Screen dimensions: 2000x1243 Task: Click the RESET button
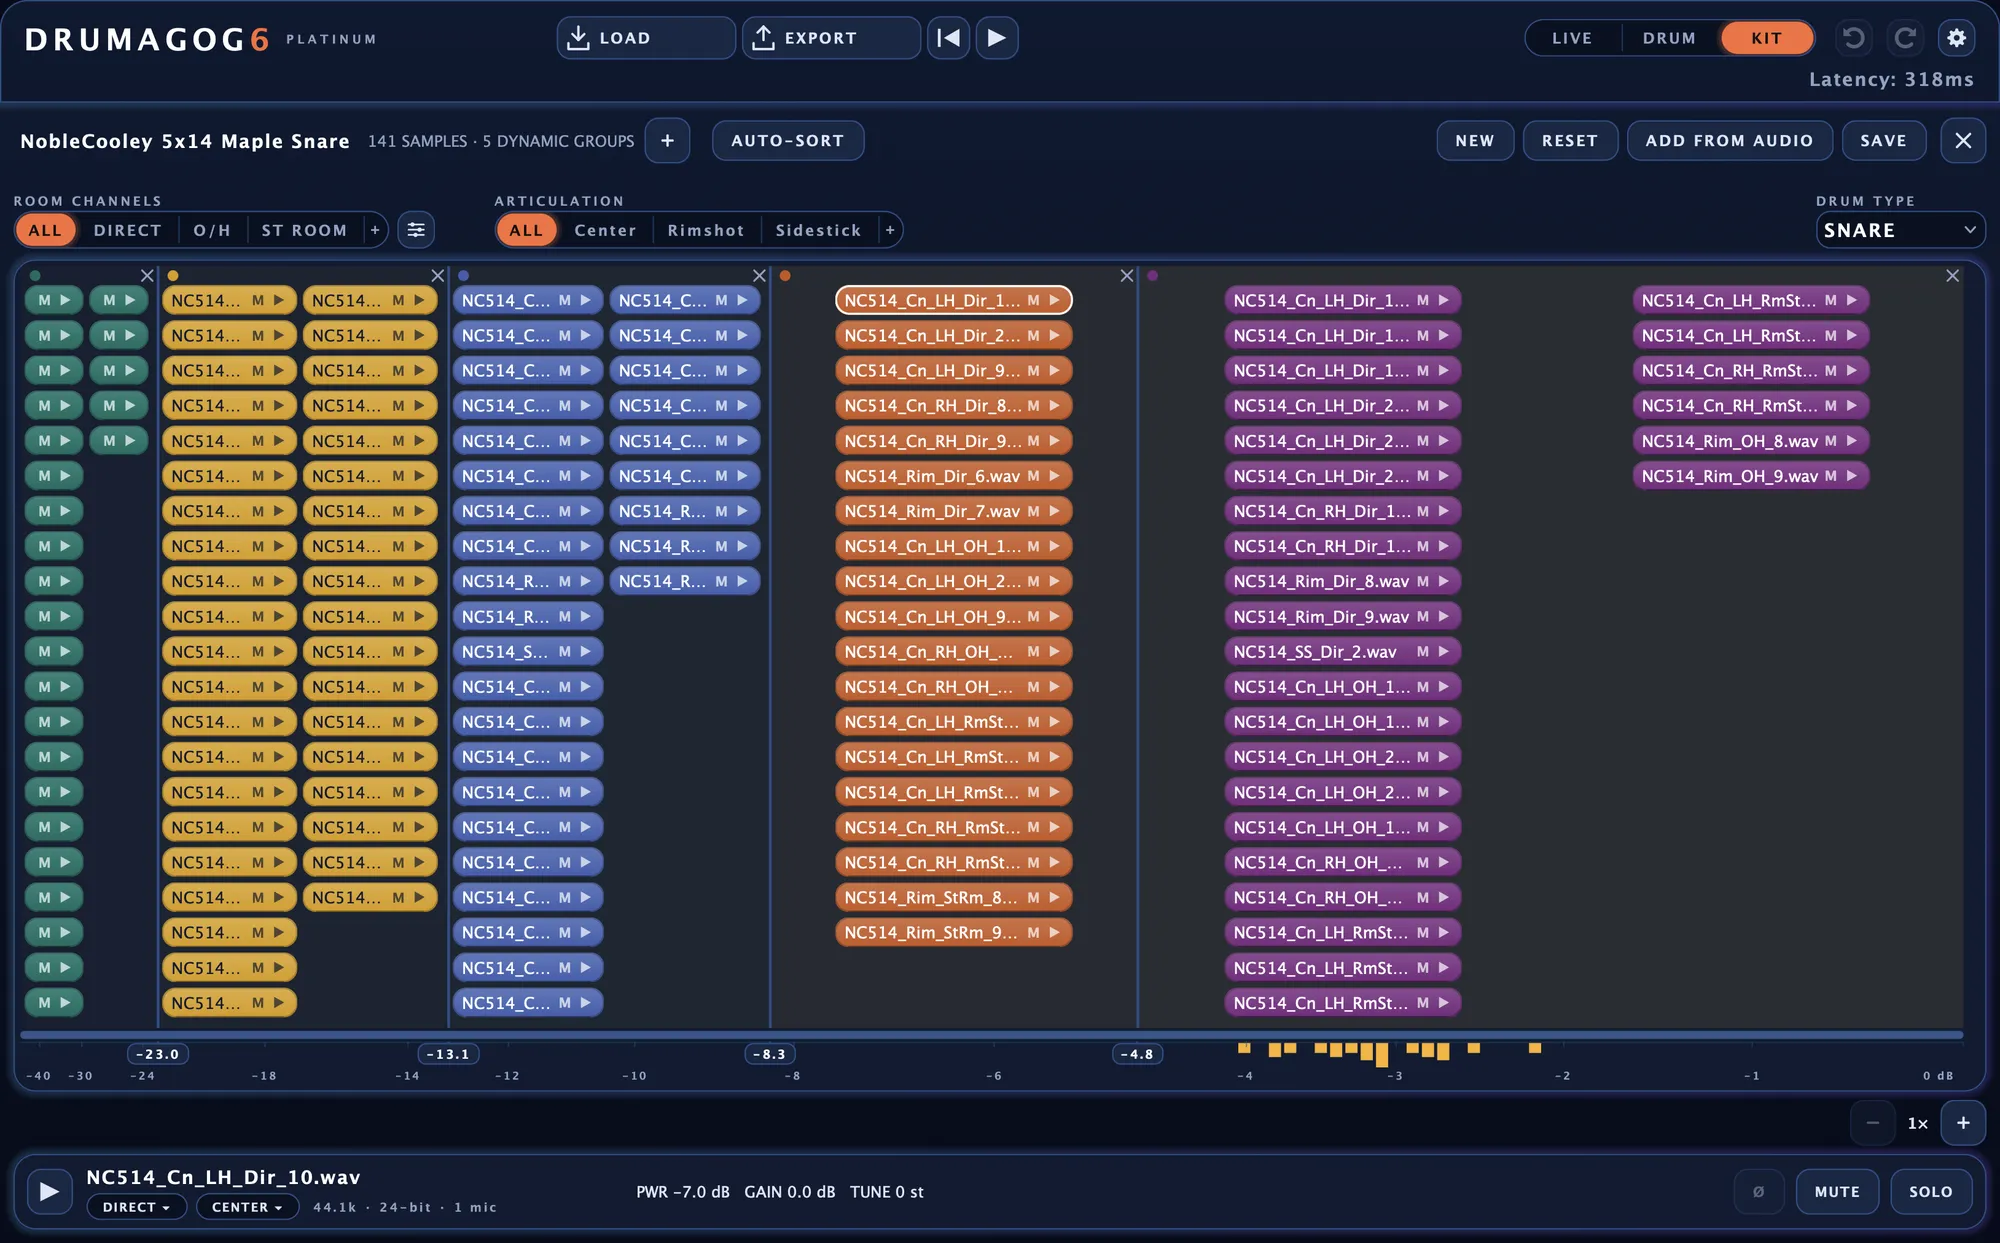click(x=1570, y=141)
